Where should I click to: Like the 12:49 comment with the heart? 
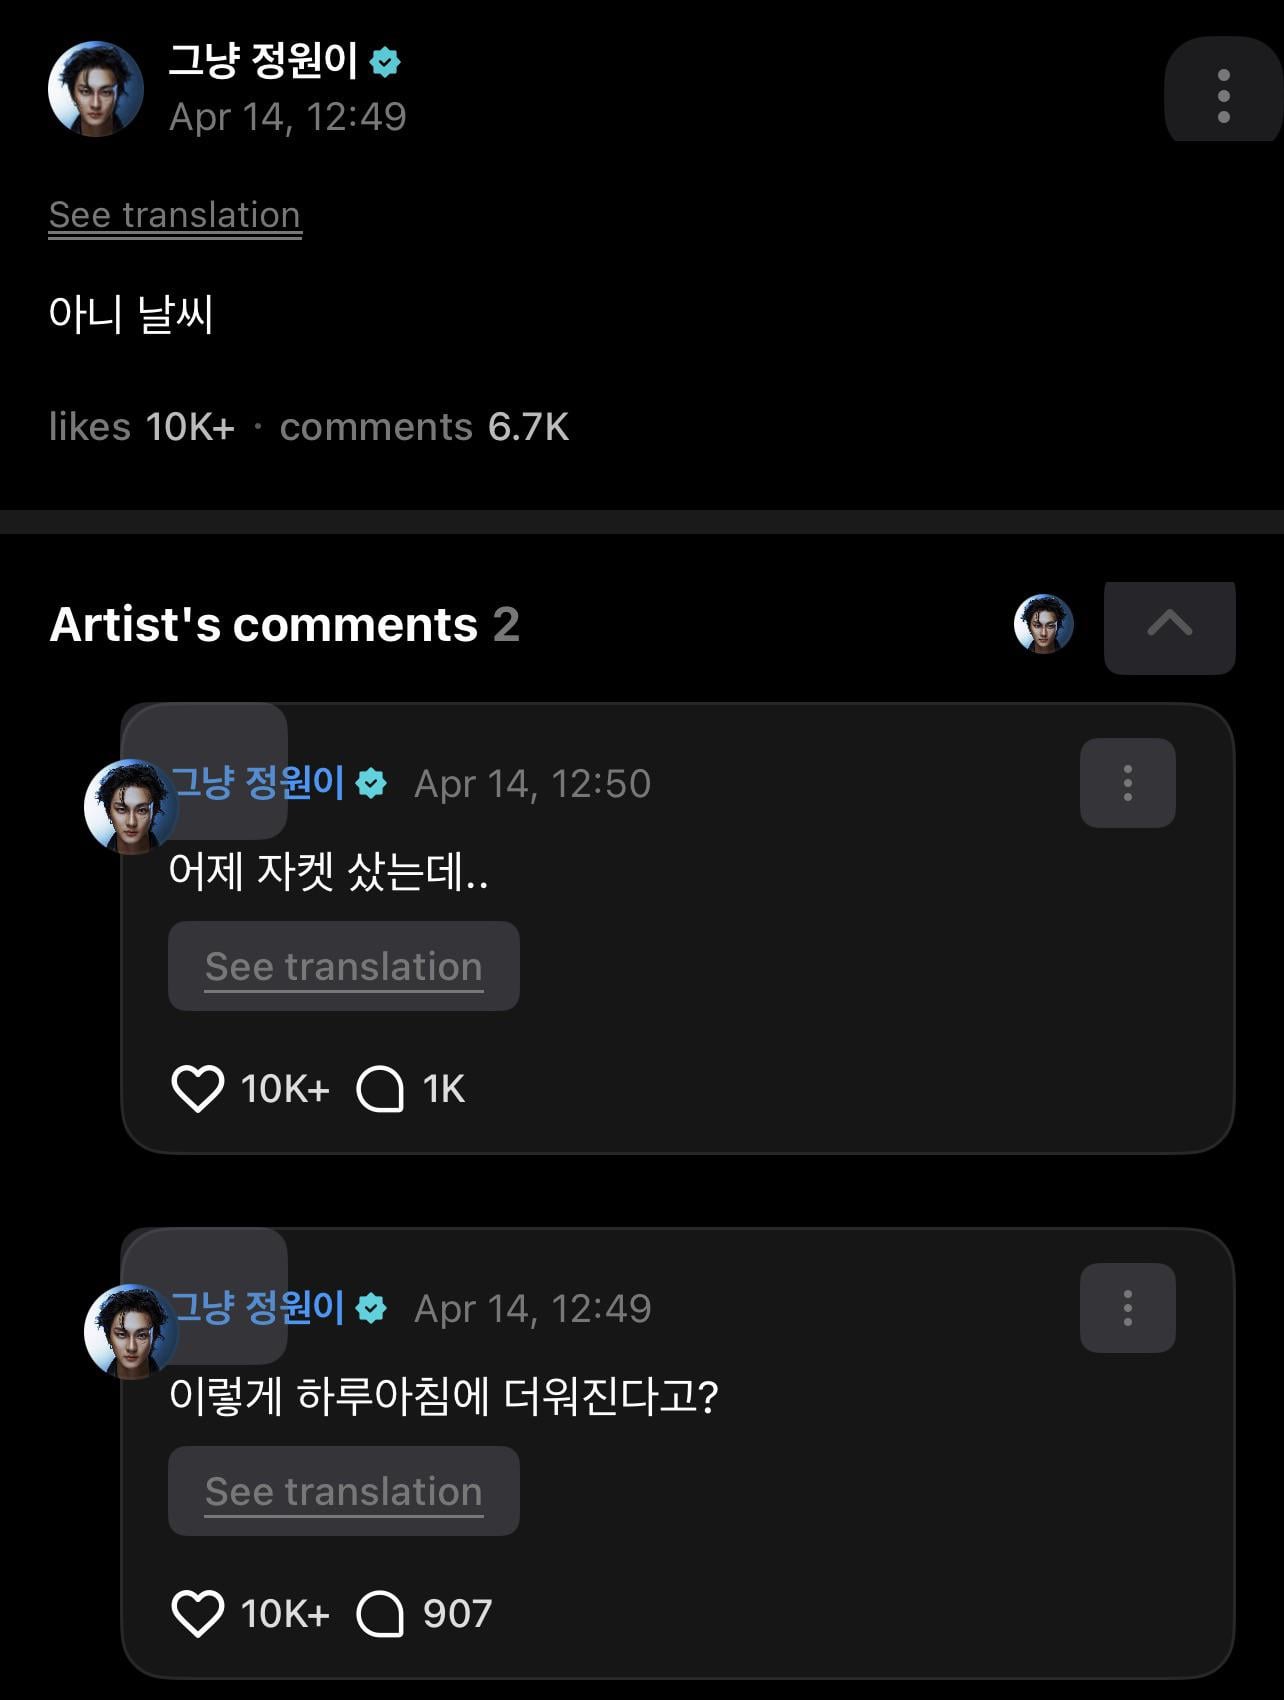pyautogui.click(x=197, y=1613)
